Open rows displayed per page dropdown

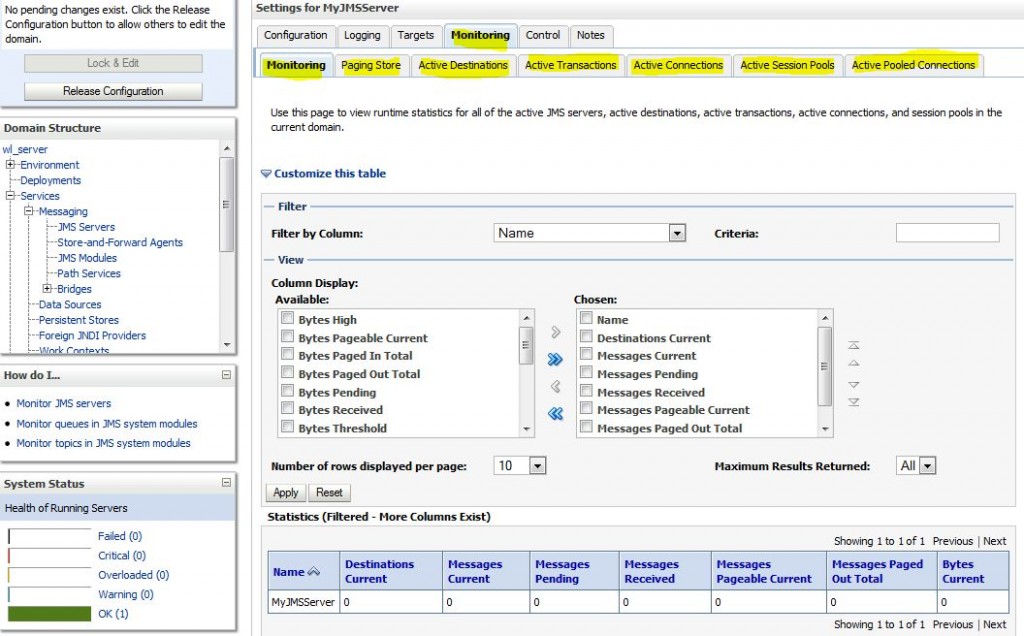point(520,466)
